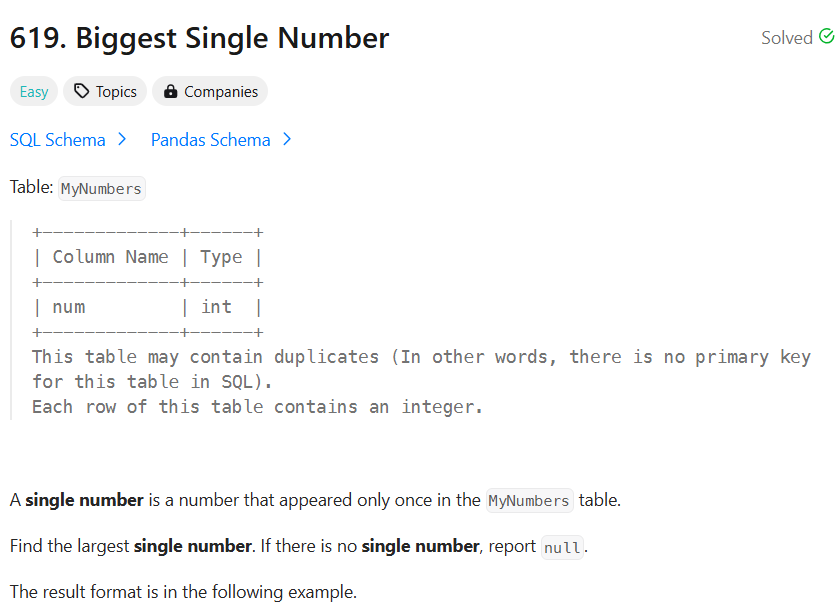Open the Companies pill button
The height and width of the screenshot is (608, 839).
[x=210, y=92]
